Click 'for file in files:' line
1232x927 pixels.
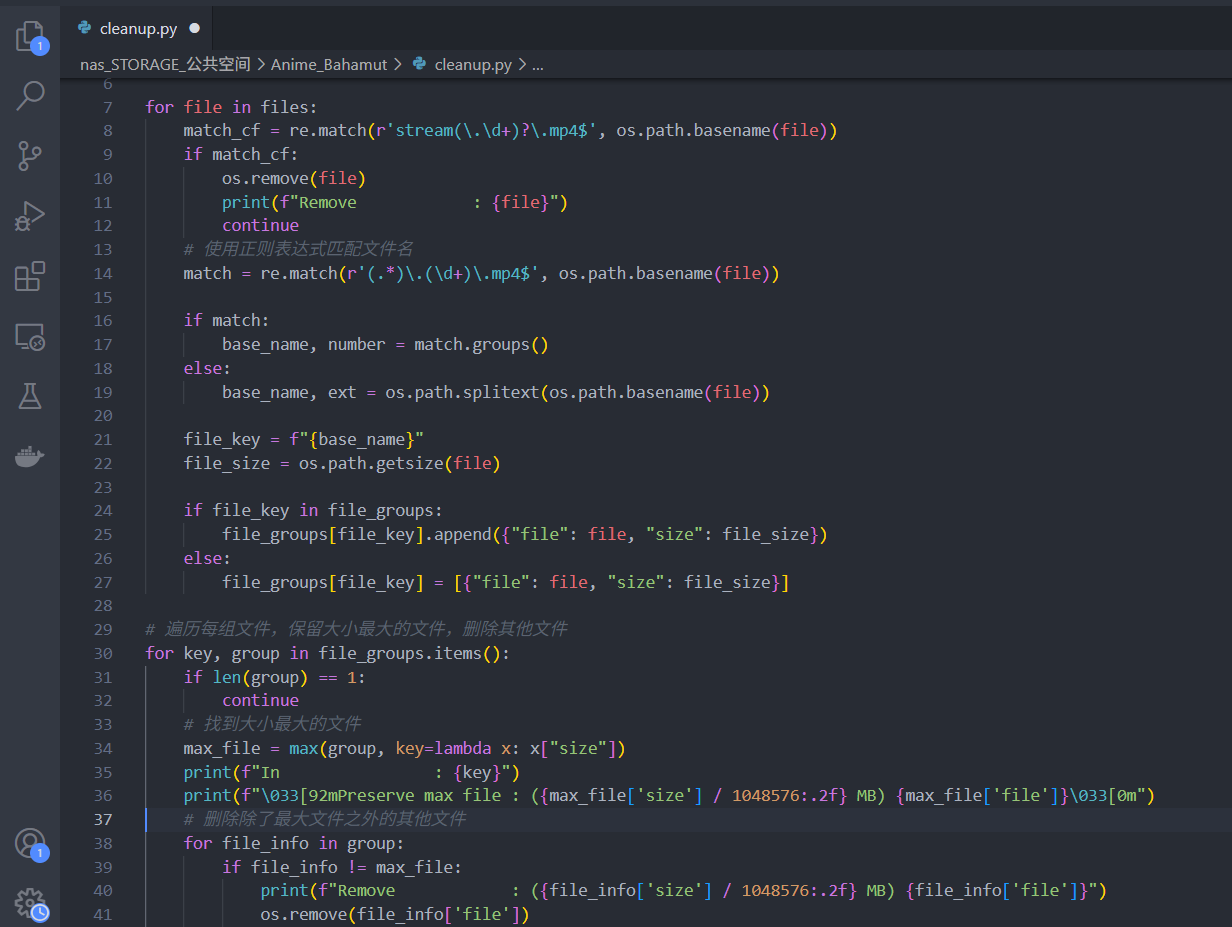(x=231, y=107)
